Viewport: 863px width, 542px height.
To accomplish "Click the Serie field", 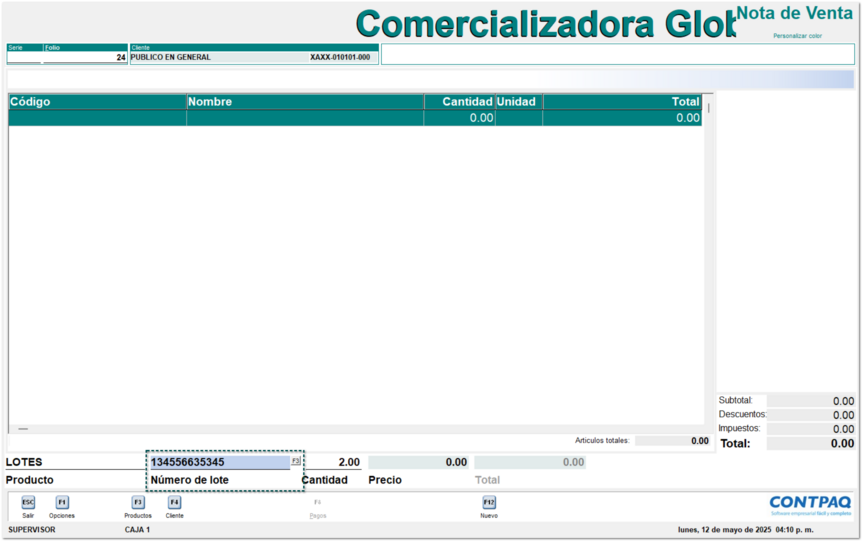I will click(24, 57).
